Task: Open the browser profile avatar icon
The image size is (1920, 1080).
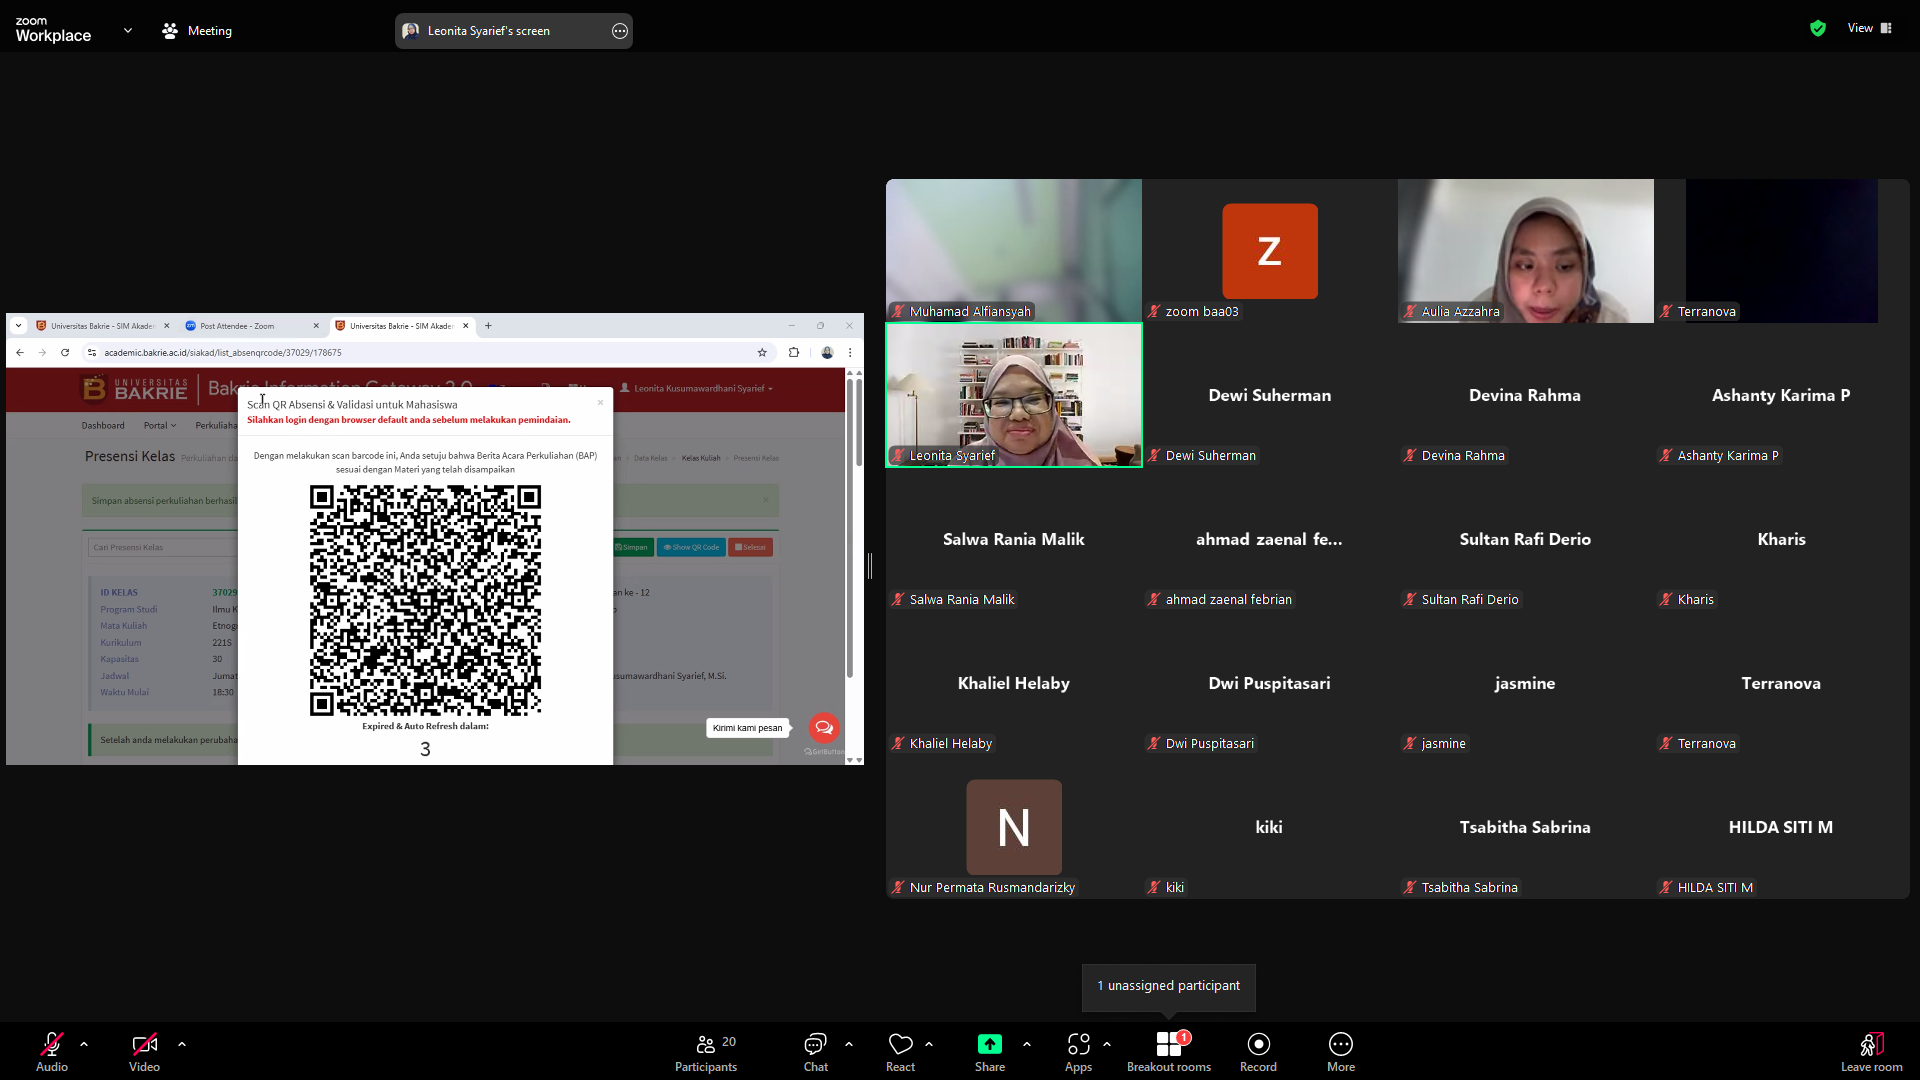Action: coord(827,352)
